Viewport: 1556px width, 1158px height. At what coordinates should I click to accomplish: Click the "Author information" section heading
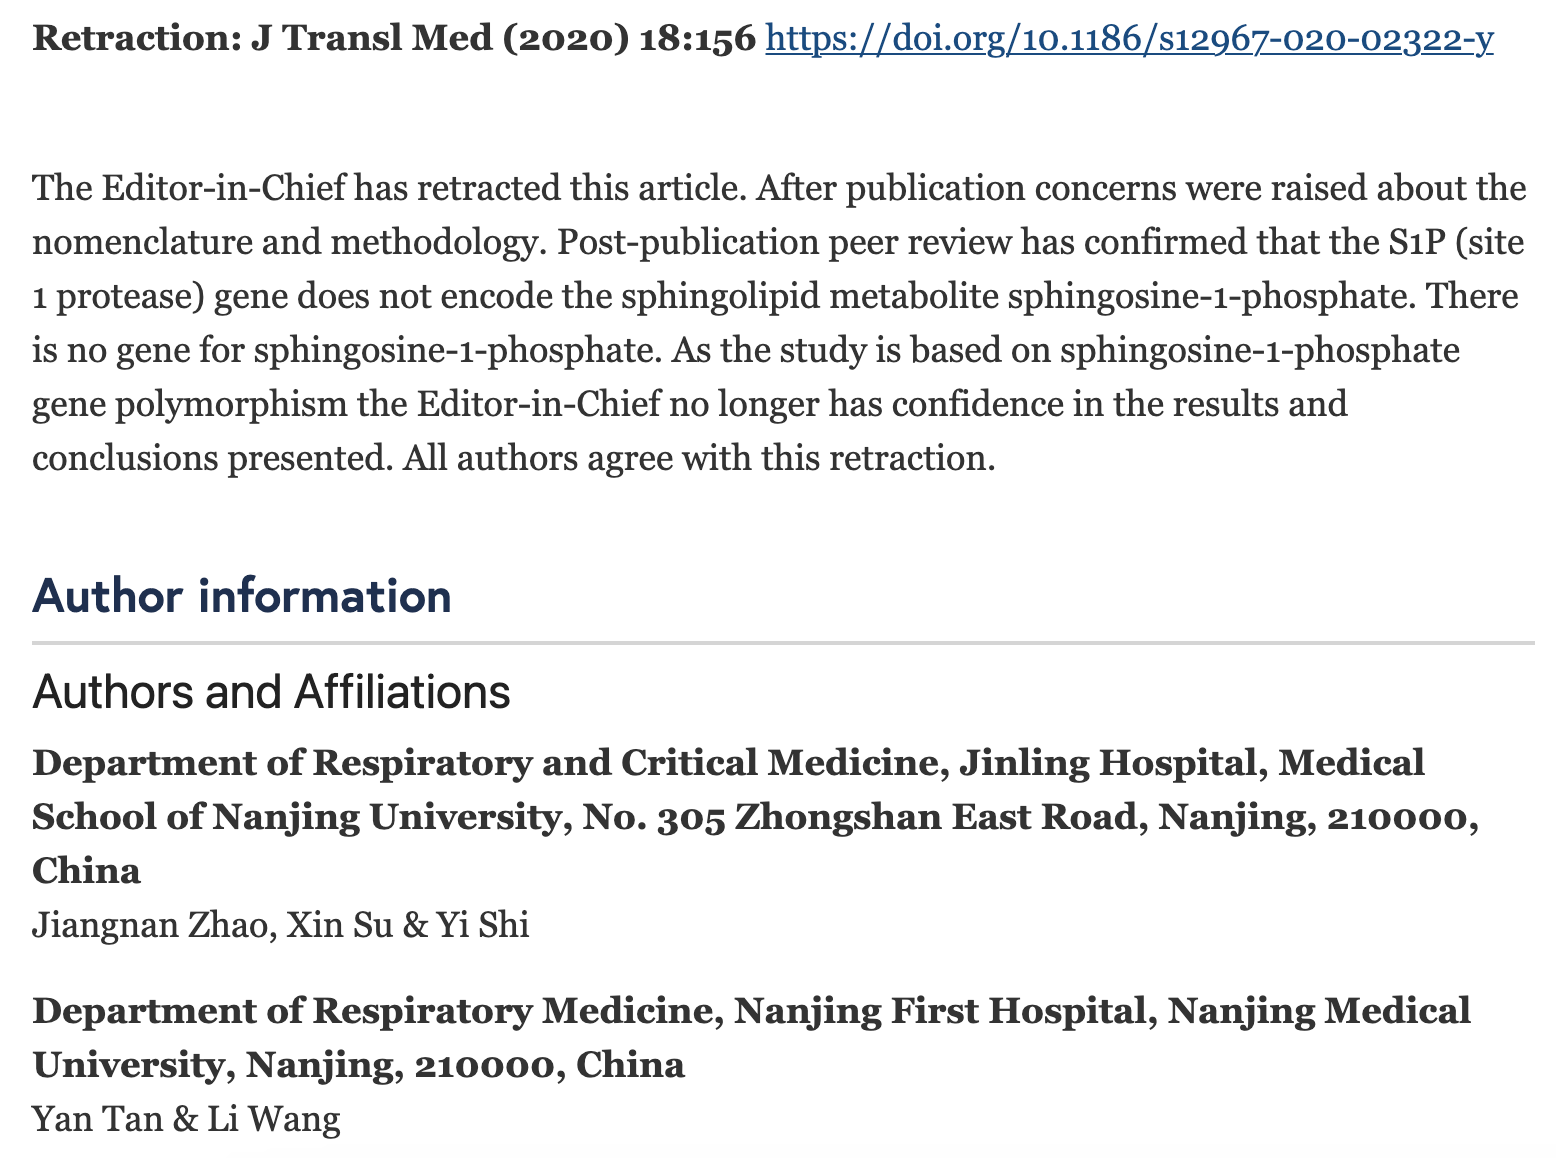(x=242, y=596)
